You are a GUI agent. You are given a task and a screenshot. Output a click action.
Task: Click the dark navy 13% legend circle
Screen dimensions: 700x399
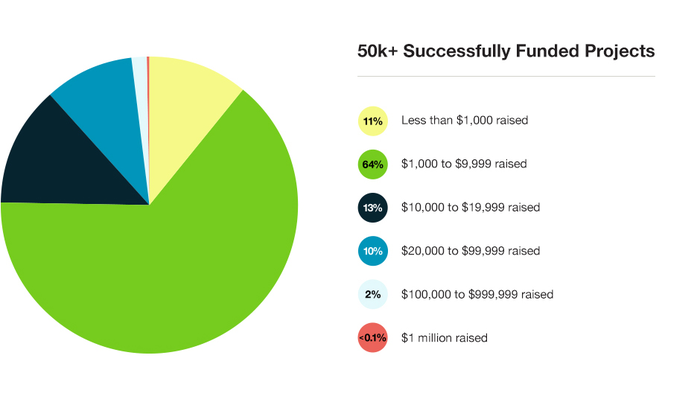coord(373,208)
